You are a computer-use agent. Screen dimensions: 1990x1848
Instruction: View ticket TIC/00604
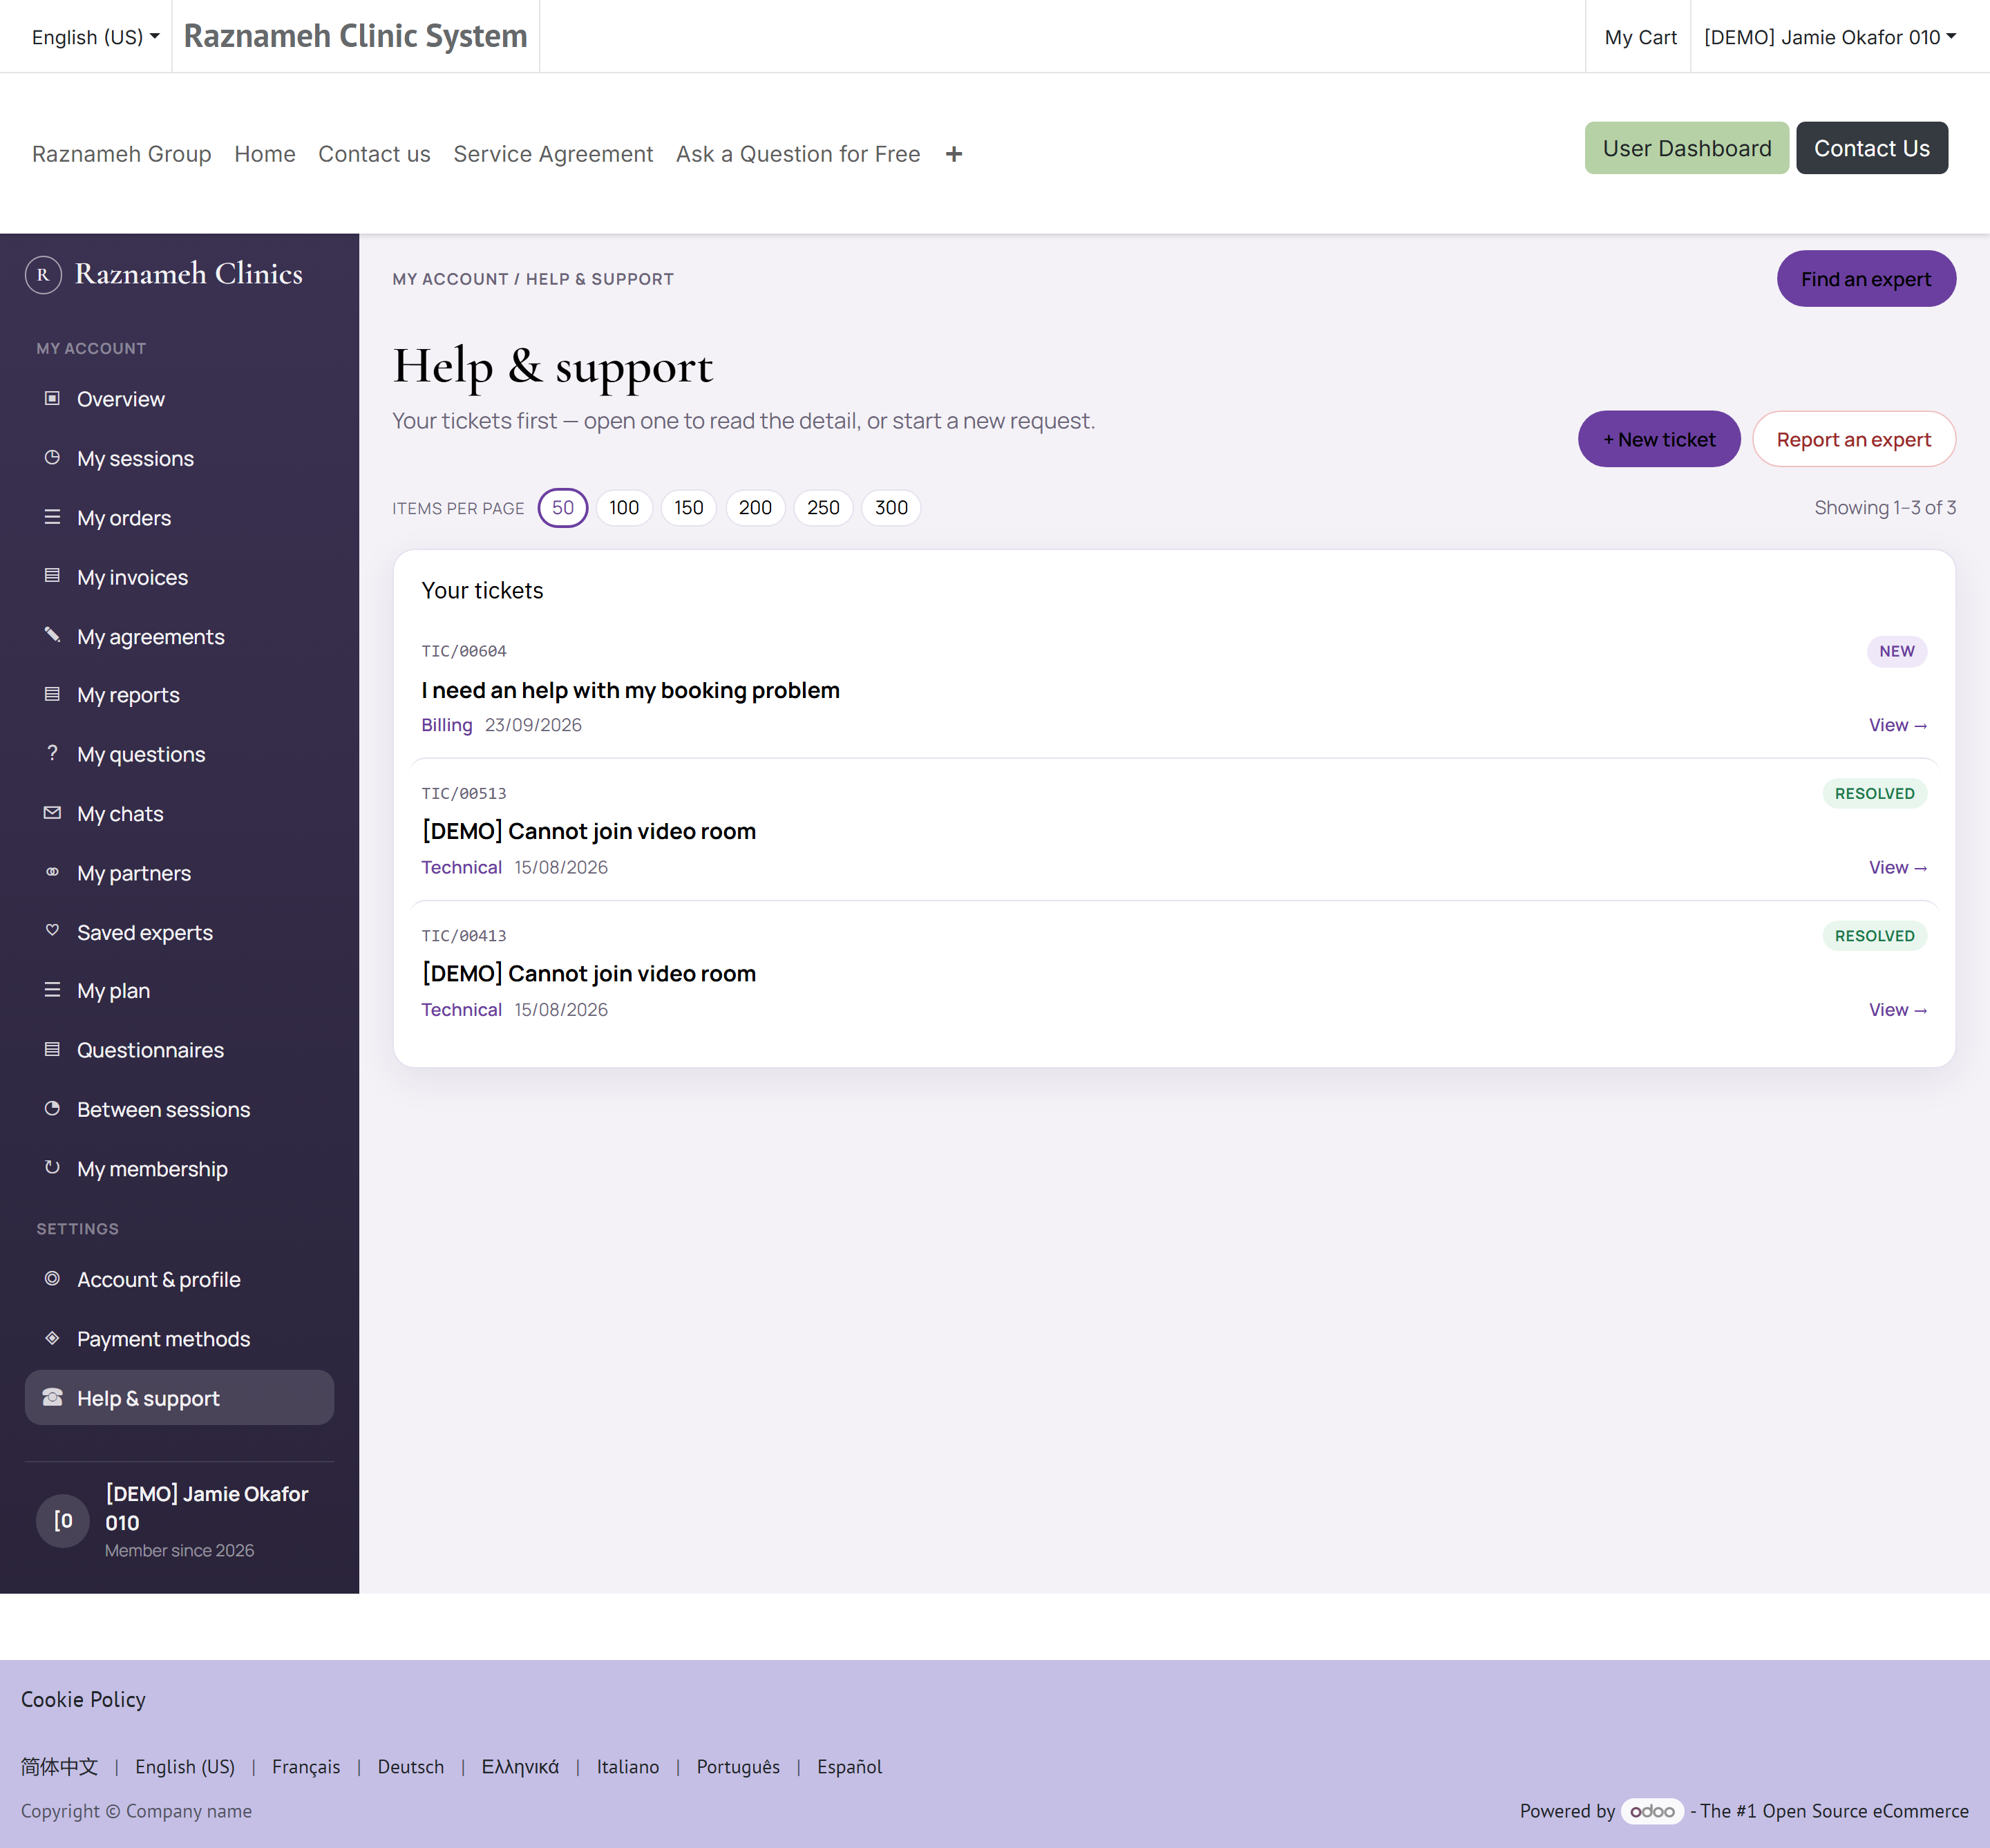pyautogui.click(x=1897, y=725)
